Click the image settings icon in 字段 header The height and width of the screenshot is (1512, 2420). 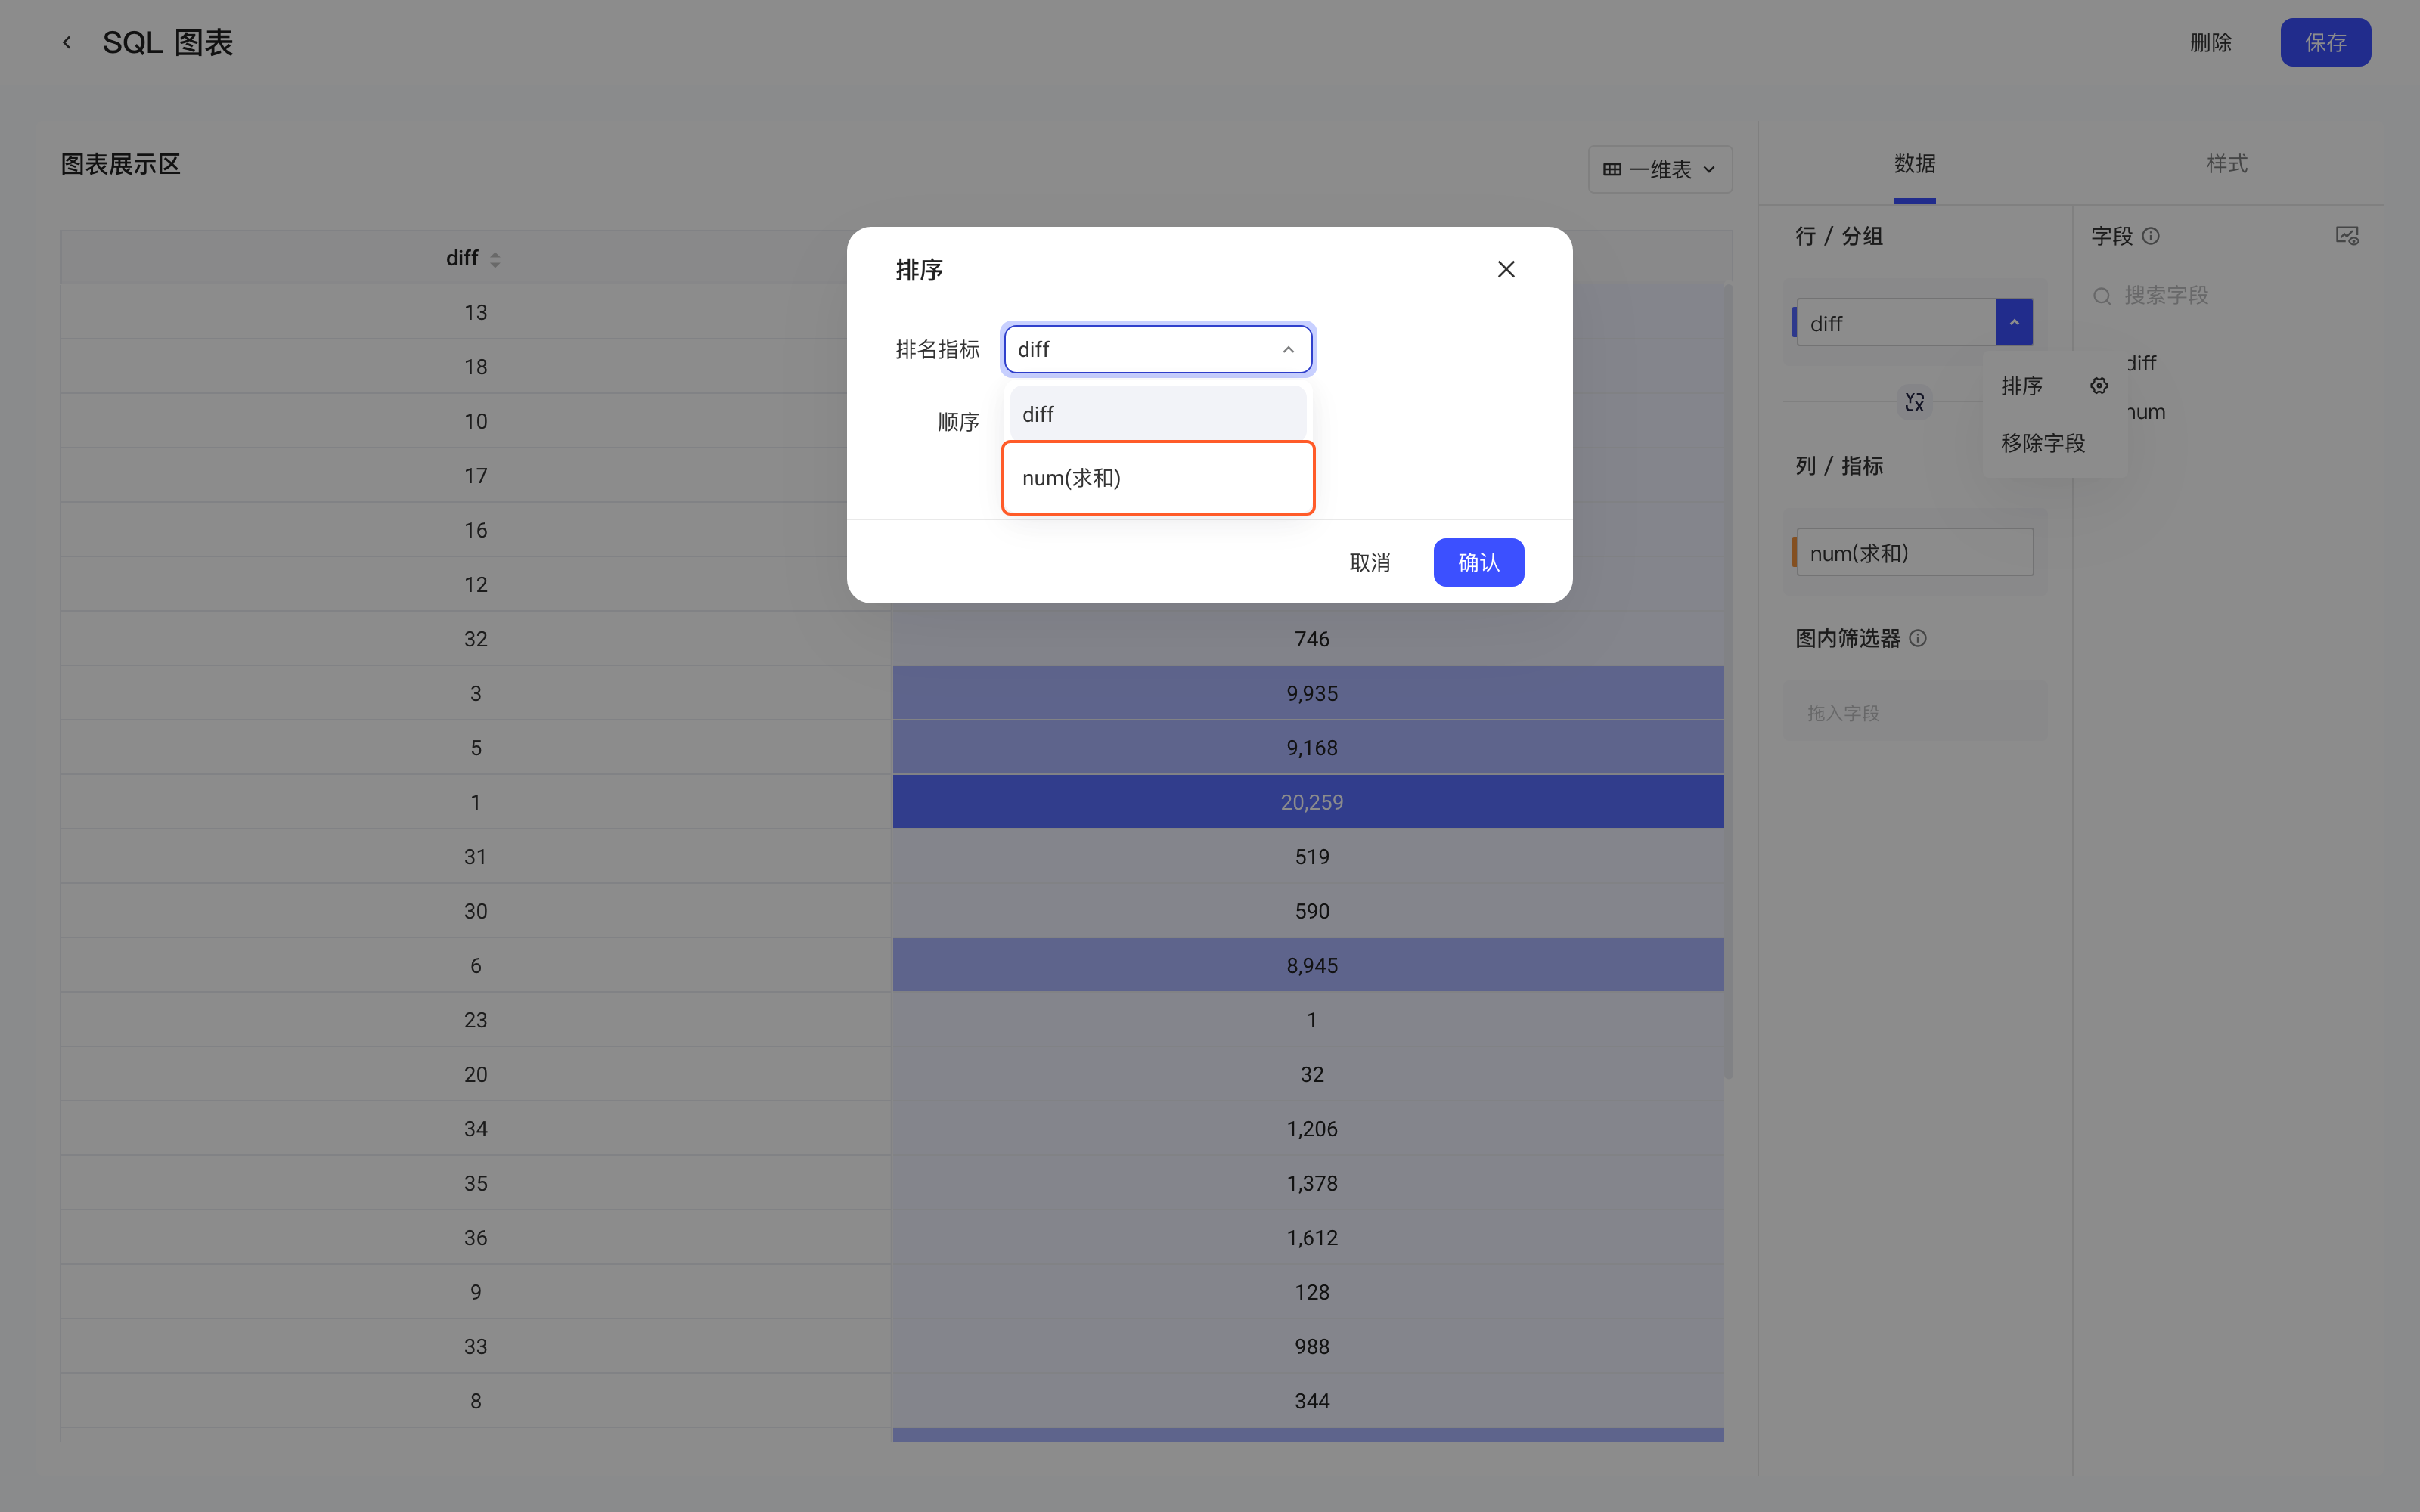[x=2347, y=236]
